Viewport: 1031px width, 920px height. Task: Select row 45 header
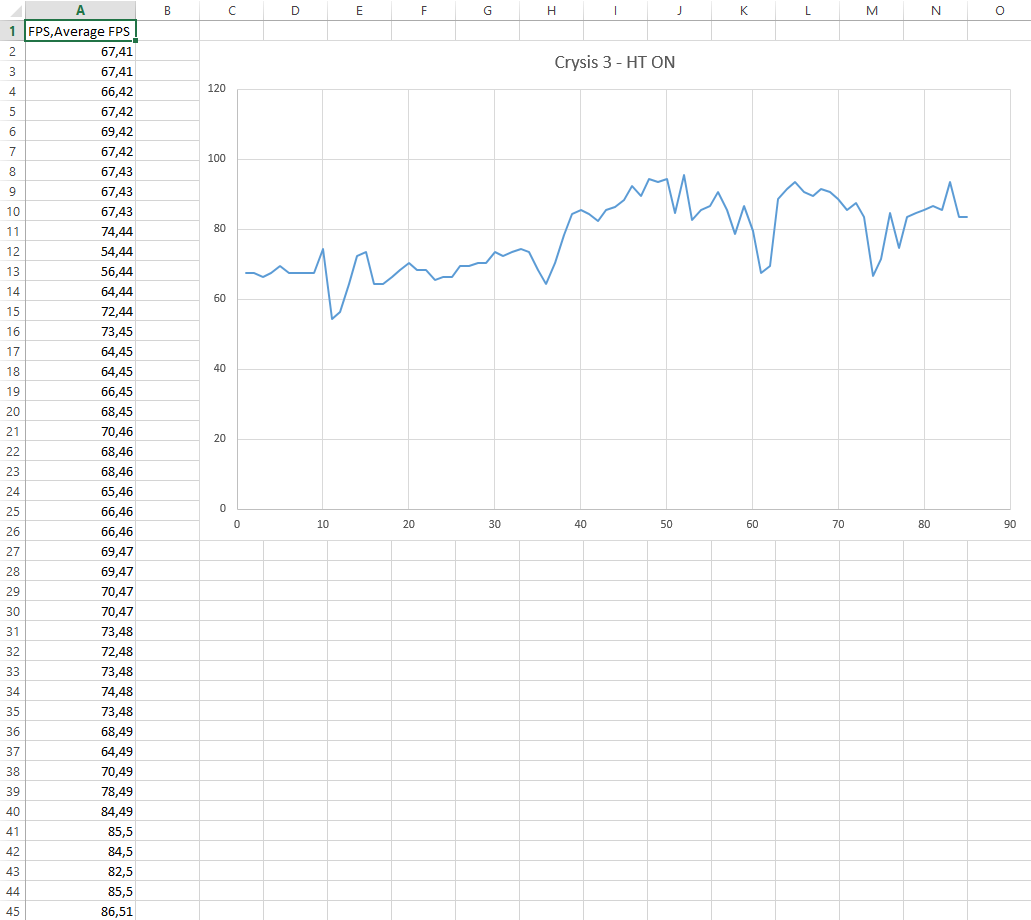point(12,911)
